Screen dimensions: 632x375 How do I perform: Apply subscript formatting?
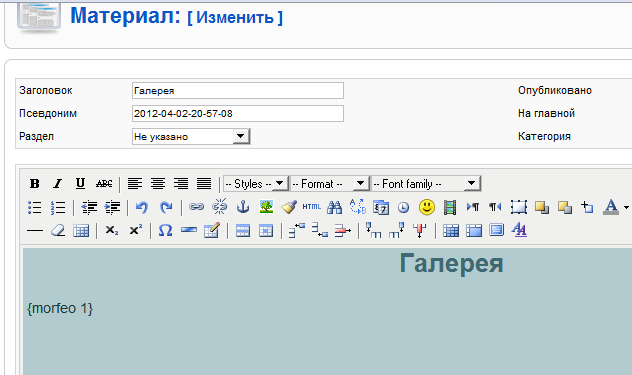click(112, 231)
